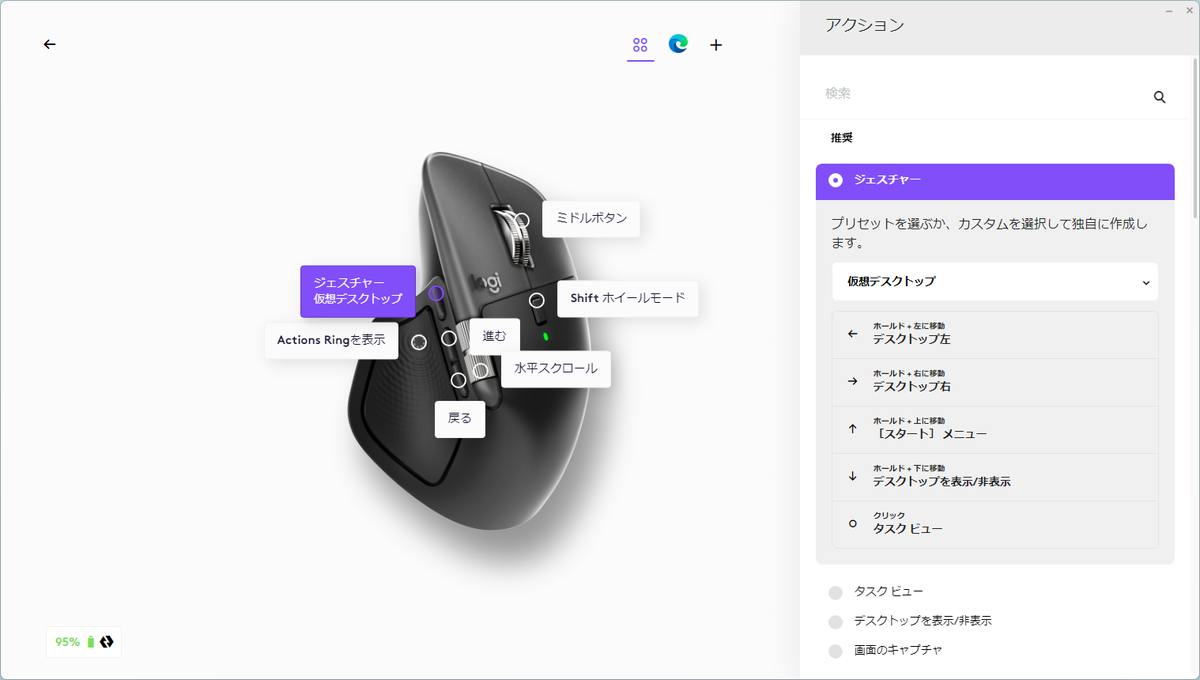Screen dimensions: 1200x680
Task: Select the back button marker
Action: (x=458, y=380)
